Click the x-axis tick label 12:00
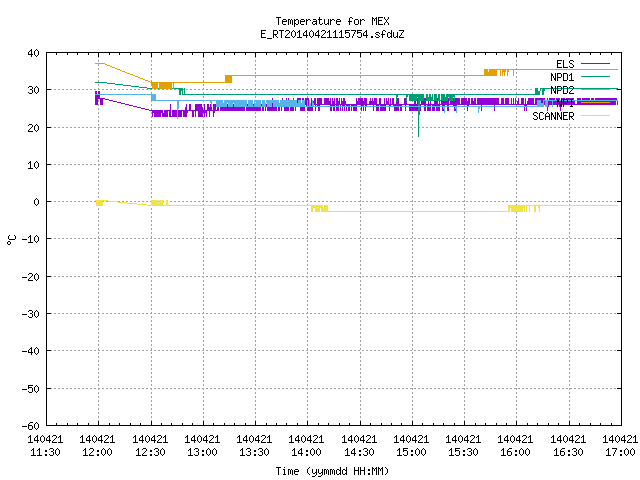The width and height of the screenshot is (640, 480). (x=98, y=452)
